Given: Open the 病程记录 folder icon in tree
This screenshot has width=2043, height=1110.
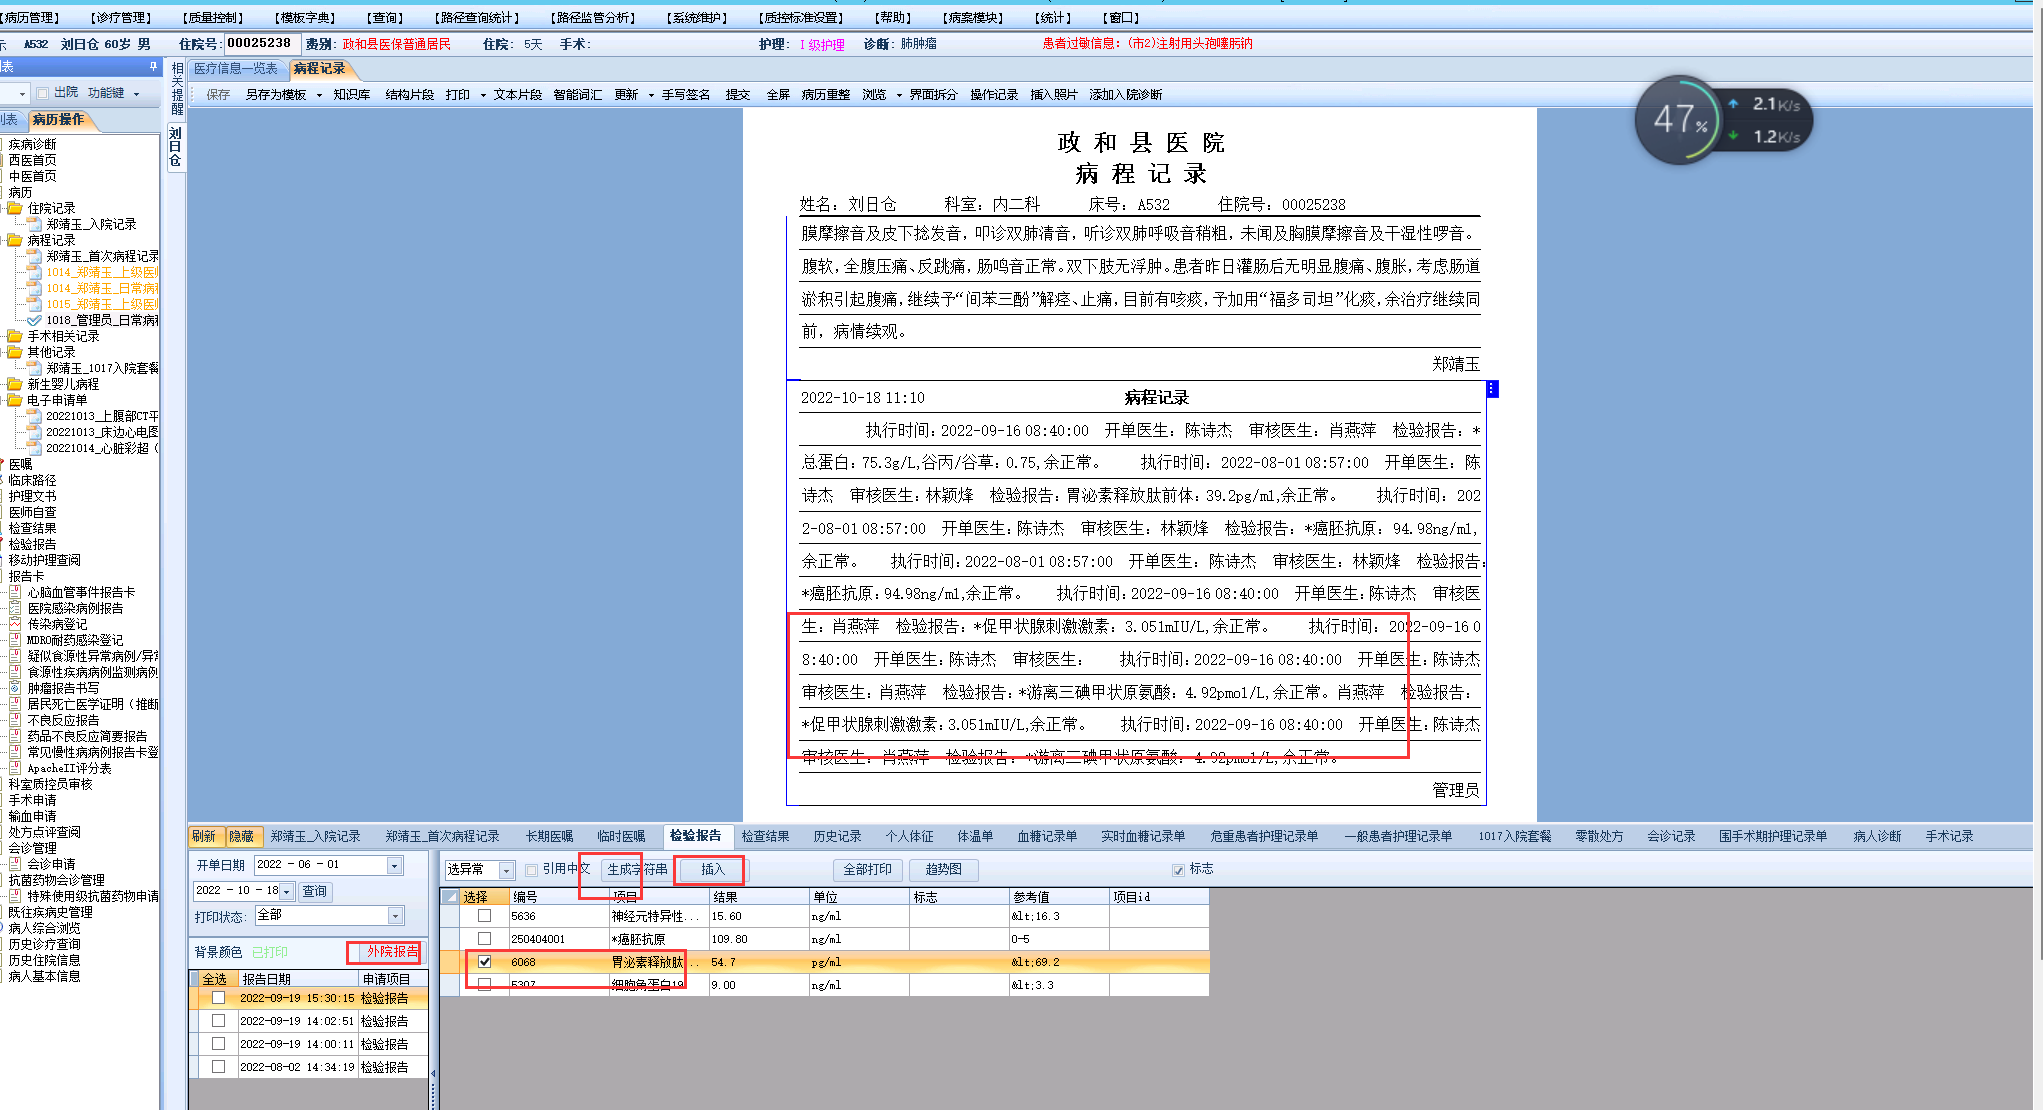Looking at the screenshot, I should (15, 240).
